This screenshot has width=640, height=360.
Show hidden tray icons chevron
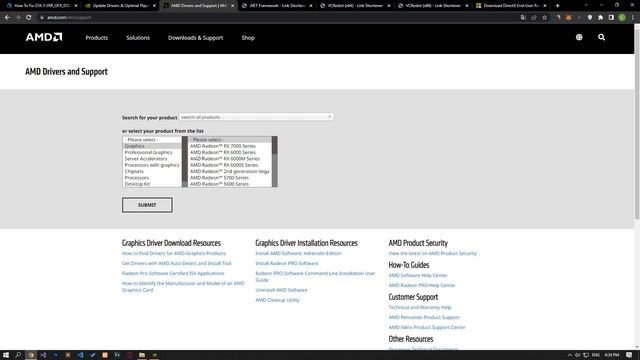pyautogui.click(x=570, y=355)
